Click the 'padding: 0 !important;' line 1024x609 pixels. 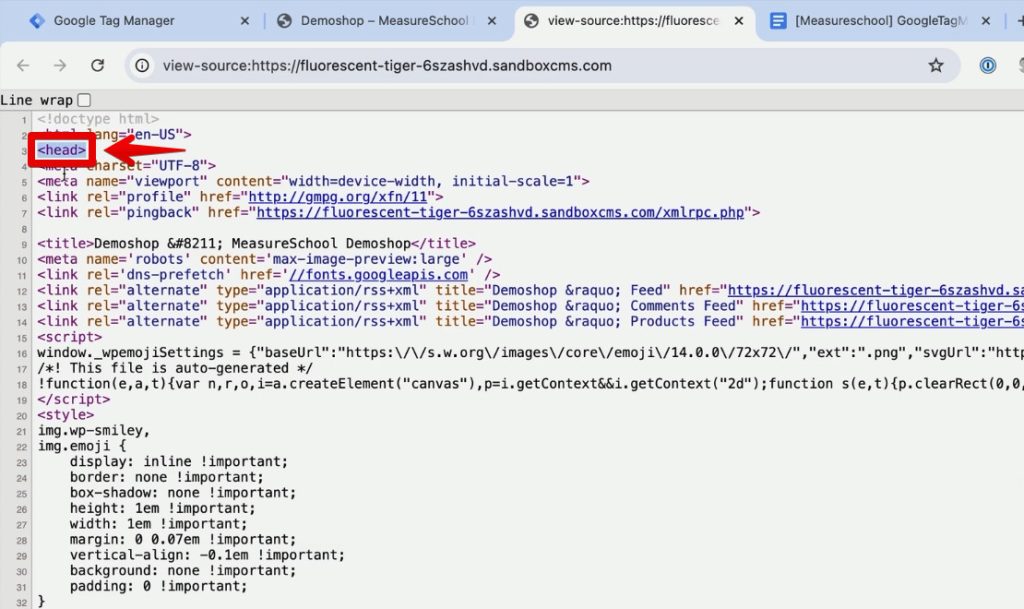tap(158, 586)
